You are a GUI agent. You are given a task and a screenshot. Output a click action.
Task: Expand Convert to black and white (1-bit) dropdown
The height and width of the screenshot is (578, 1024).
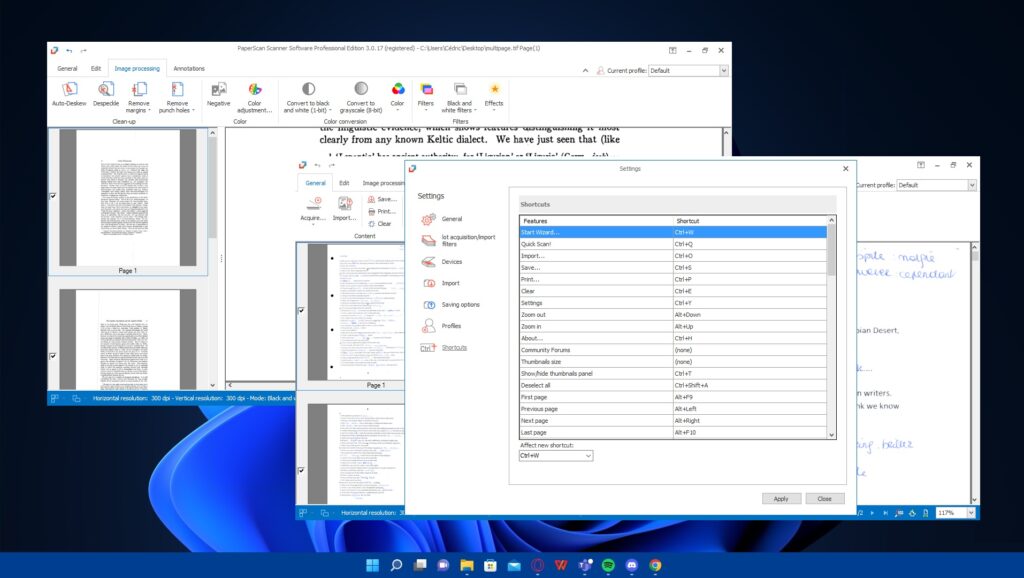[330, 111]
